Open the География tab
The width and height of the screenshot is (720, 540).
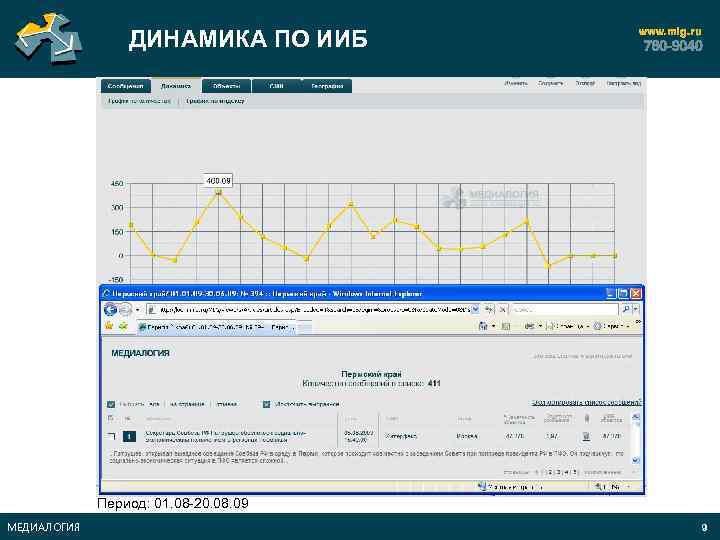(x=327, y=86)
